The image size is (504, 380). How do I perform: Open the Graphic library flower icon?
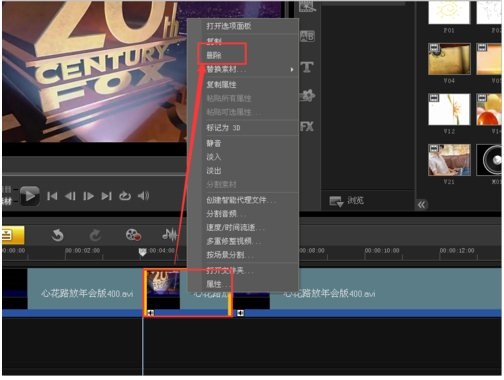(x=307, y=96)
